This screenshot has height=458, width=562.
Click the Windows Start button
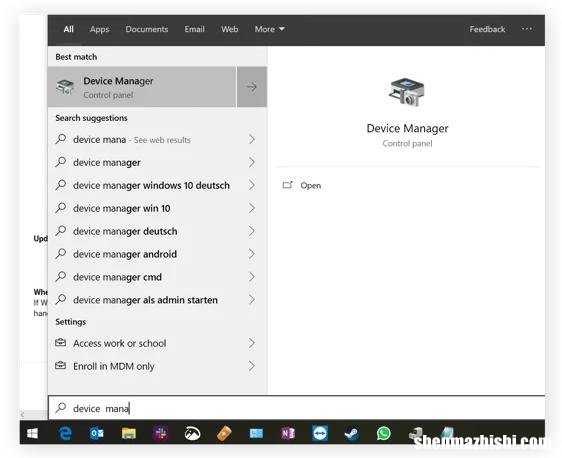(33, 433)
